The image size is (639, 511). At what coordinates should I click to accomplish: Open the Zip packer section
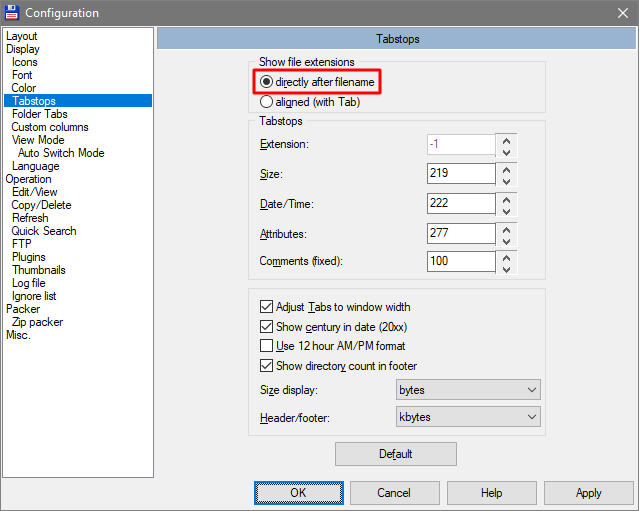pos(37,322)
